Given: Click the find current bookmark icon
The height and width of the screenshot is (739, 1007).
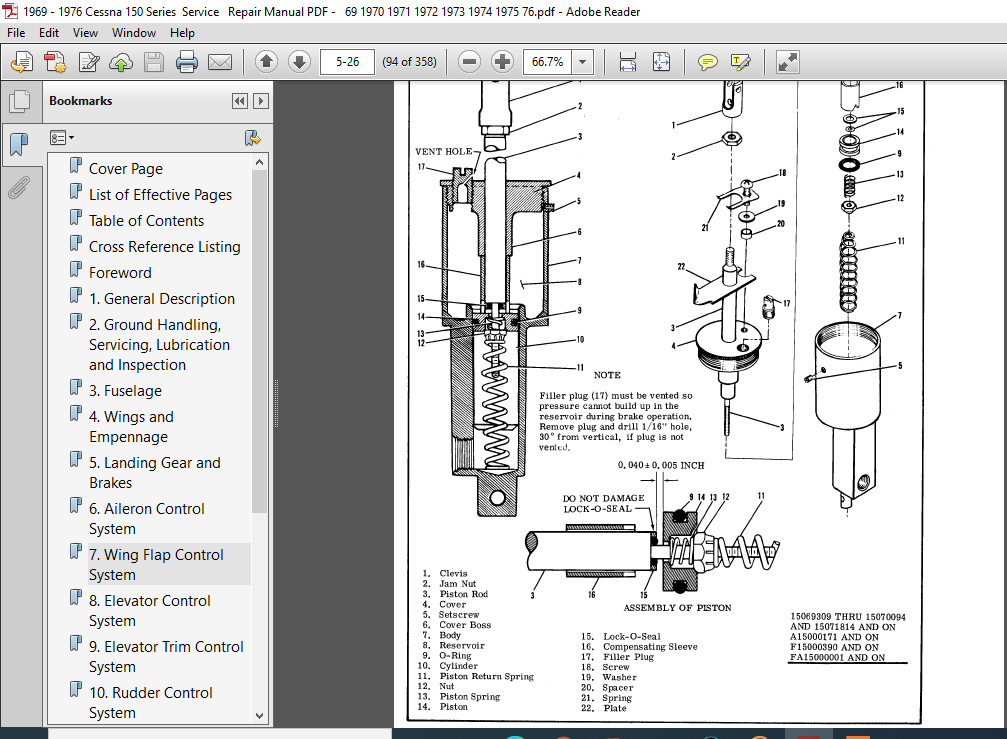Looking at the screenshot, I should (x=252, y=138).
